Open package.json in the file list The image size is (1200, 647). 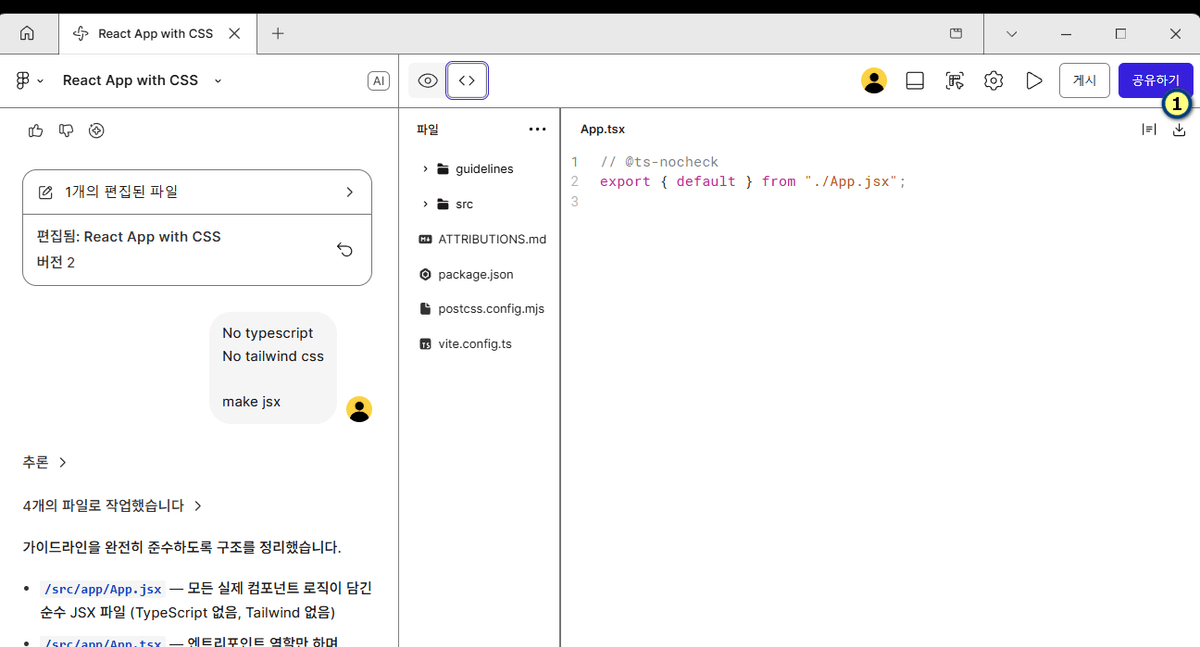point(475,274)
